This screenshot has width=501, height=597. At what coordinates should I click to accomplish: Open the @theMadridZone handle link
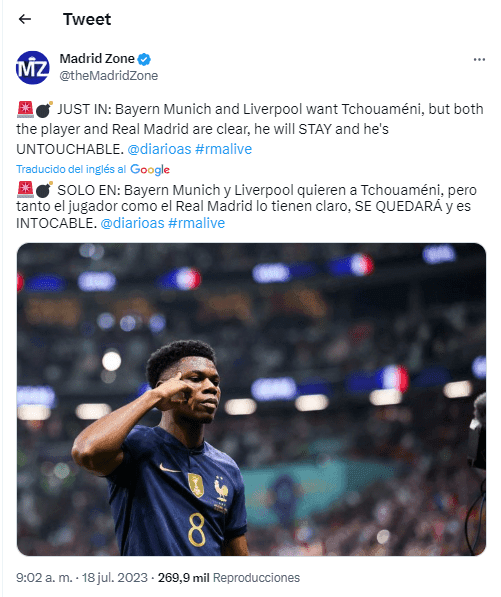coord(108,76)
